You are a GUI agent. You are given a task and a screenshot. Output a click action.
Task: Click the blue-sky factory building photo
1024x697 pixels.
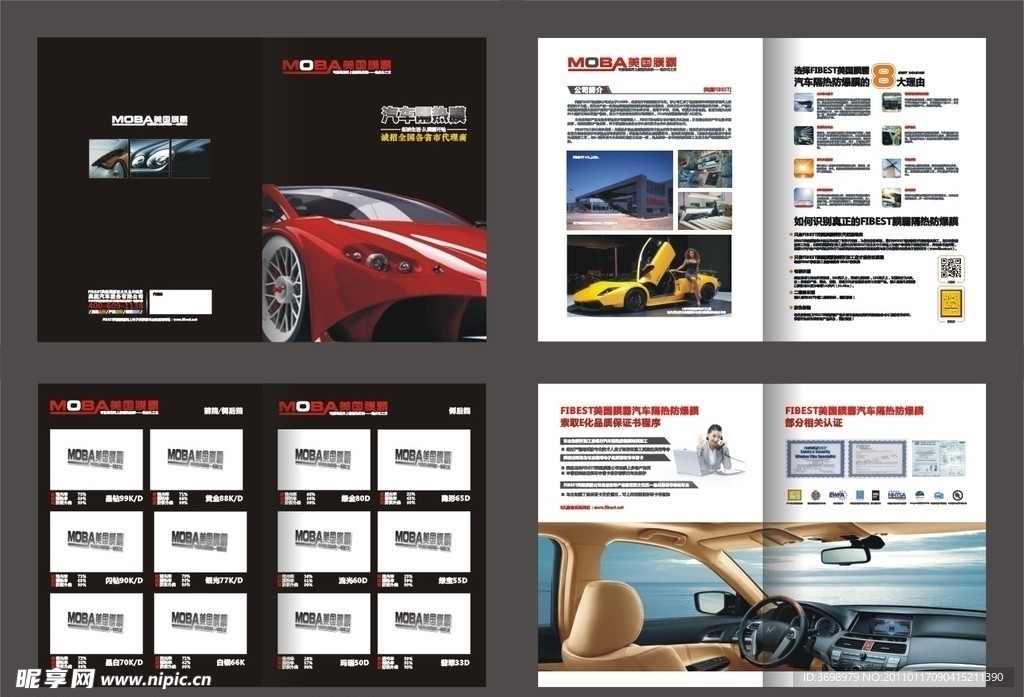tap(620, 190)
